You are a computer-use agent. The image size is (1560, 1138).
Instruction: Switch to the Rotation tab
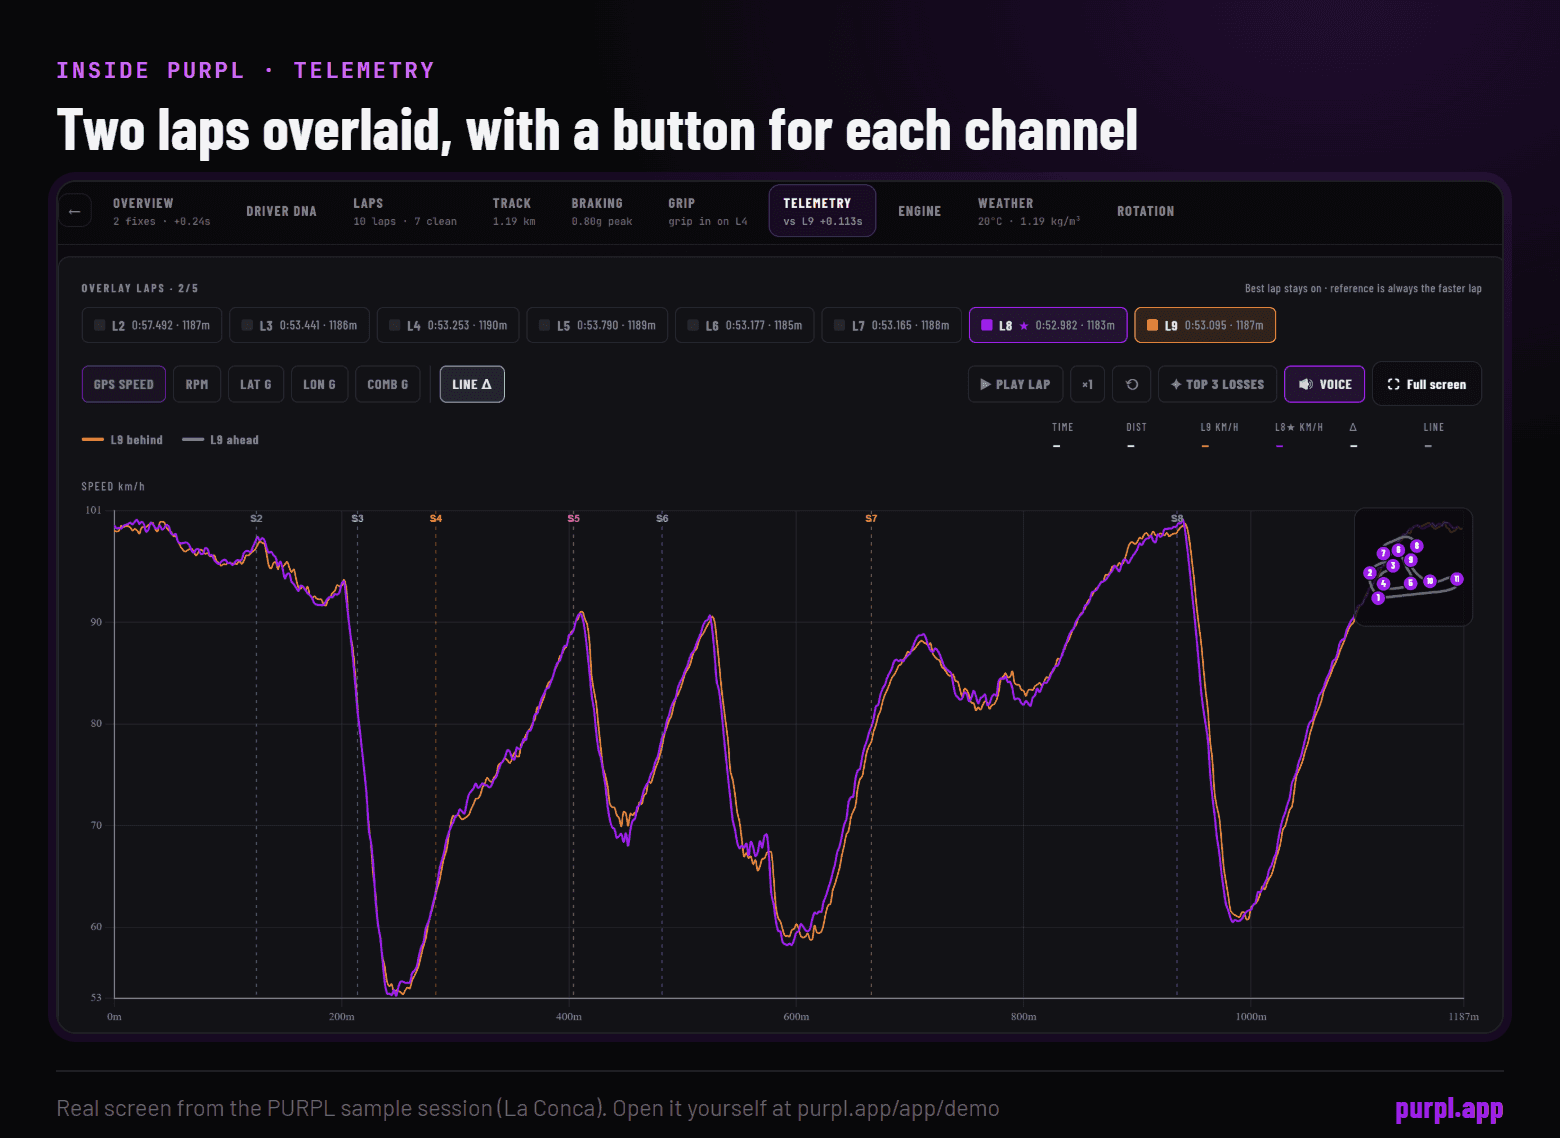pos(1145,211)
